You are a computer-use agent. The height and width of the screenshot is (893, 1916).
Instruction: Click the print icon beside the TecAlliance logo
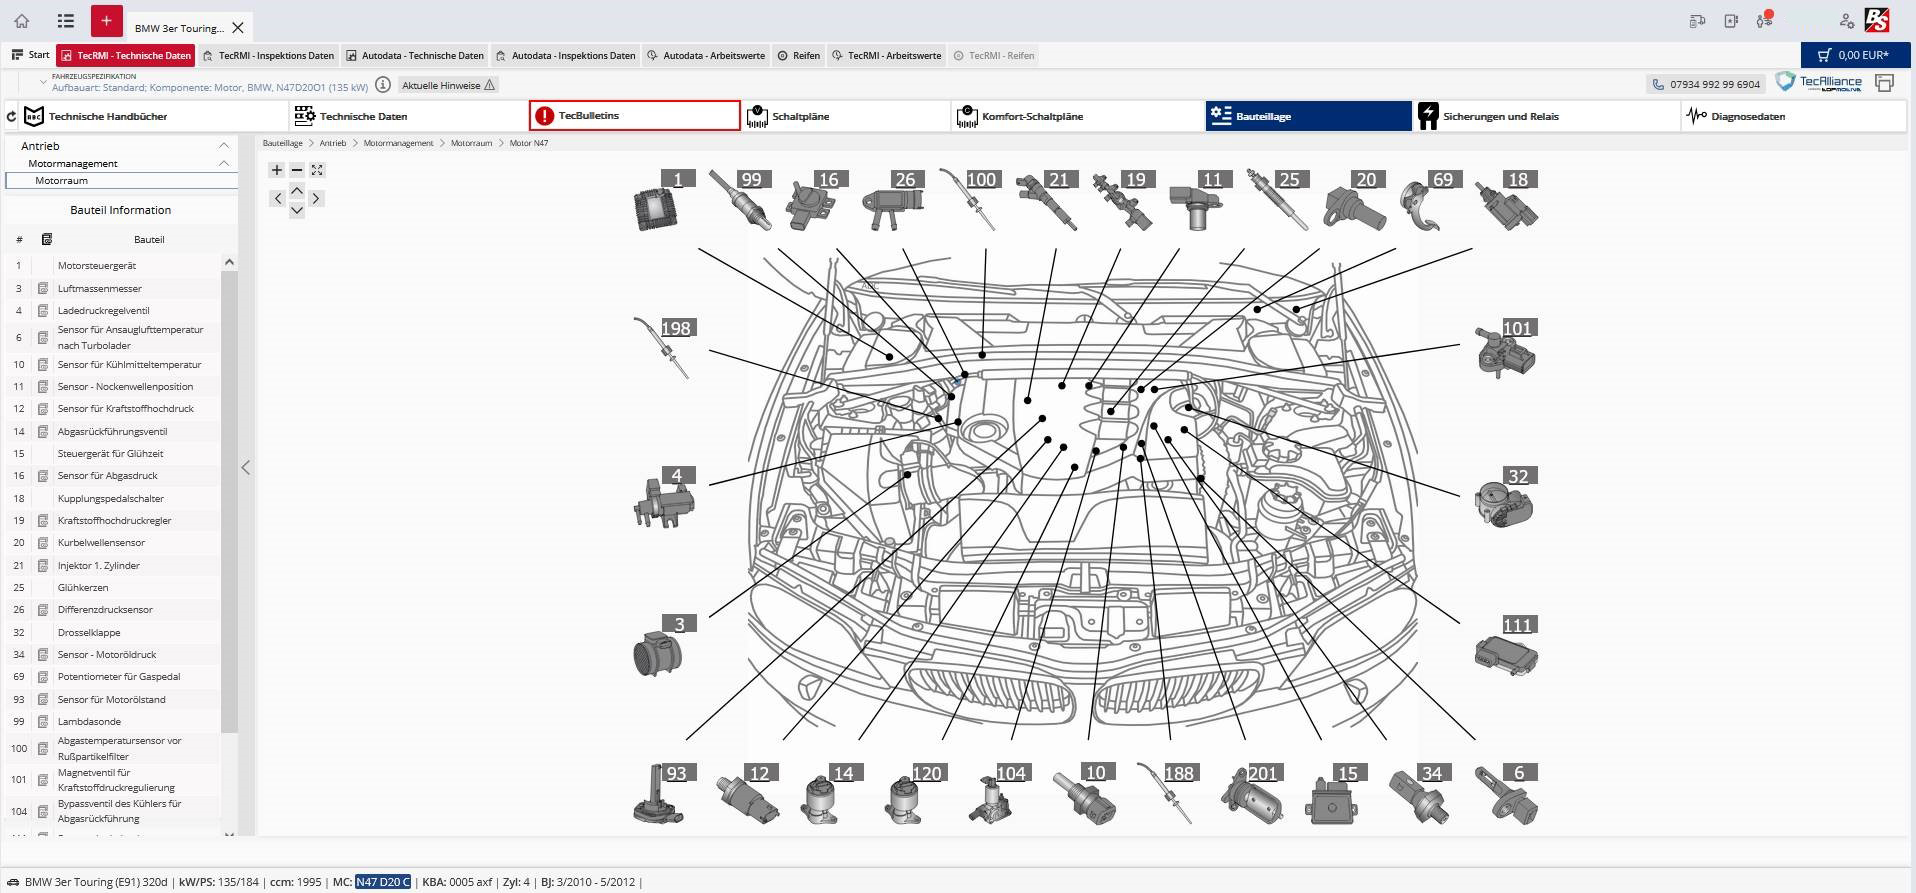coord(1884,83)
